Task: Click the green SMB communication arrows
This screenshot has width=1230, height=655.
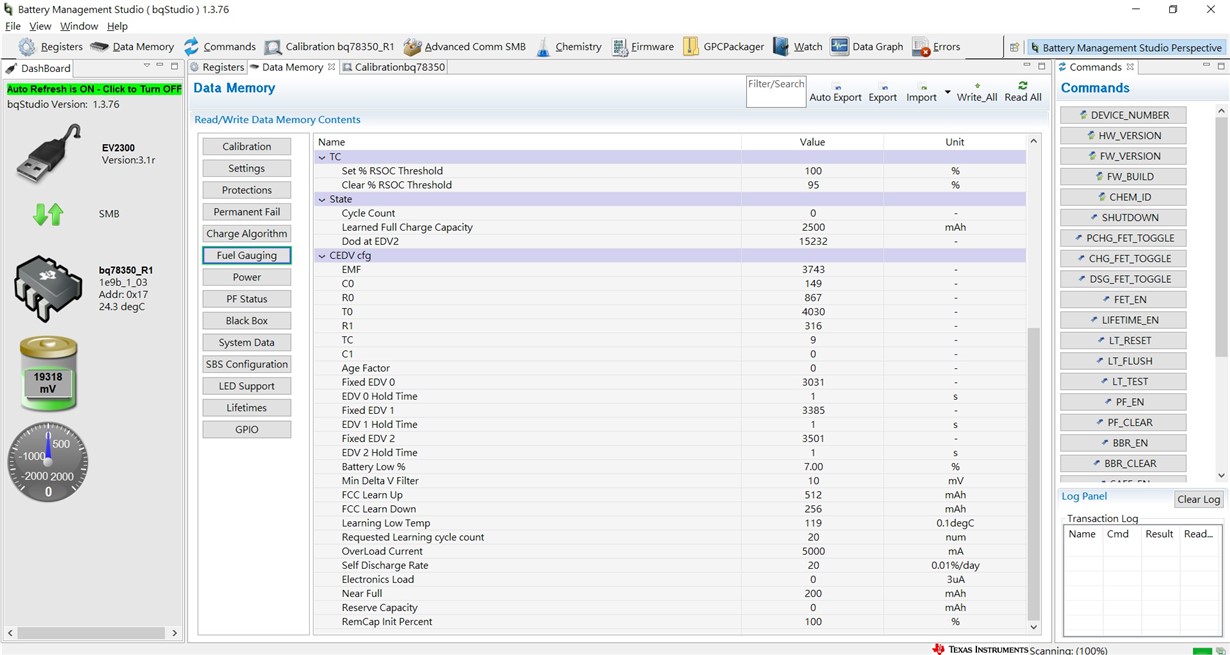Action: (x=48, y=214)
